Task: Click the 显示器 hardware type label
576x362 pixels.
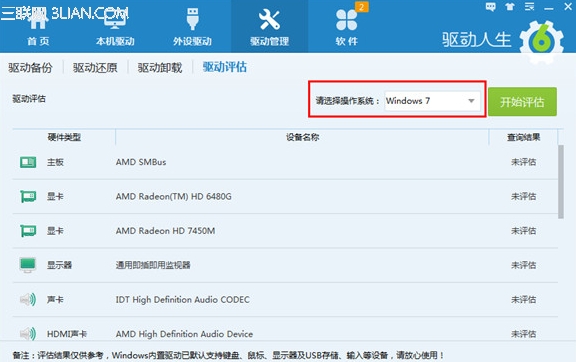Action: [60, 265]
